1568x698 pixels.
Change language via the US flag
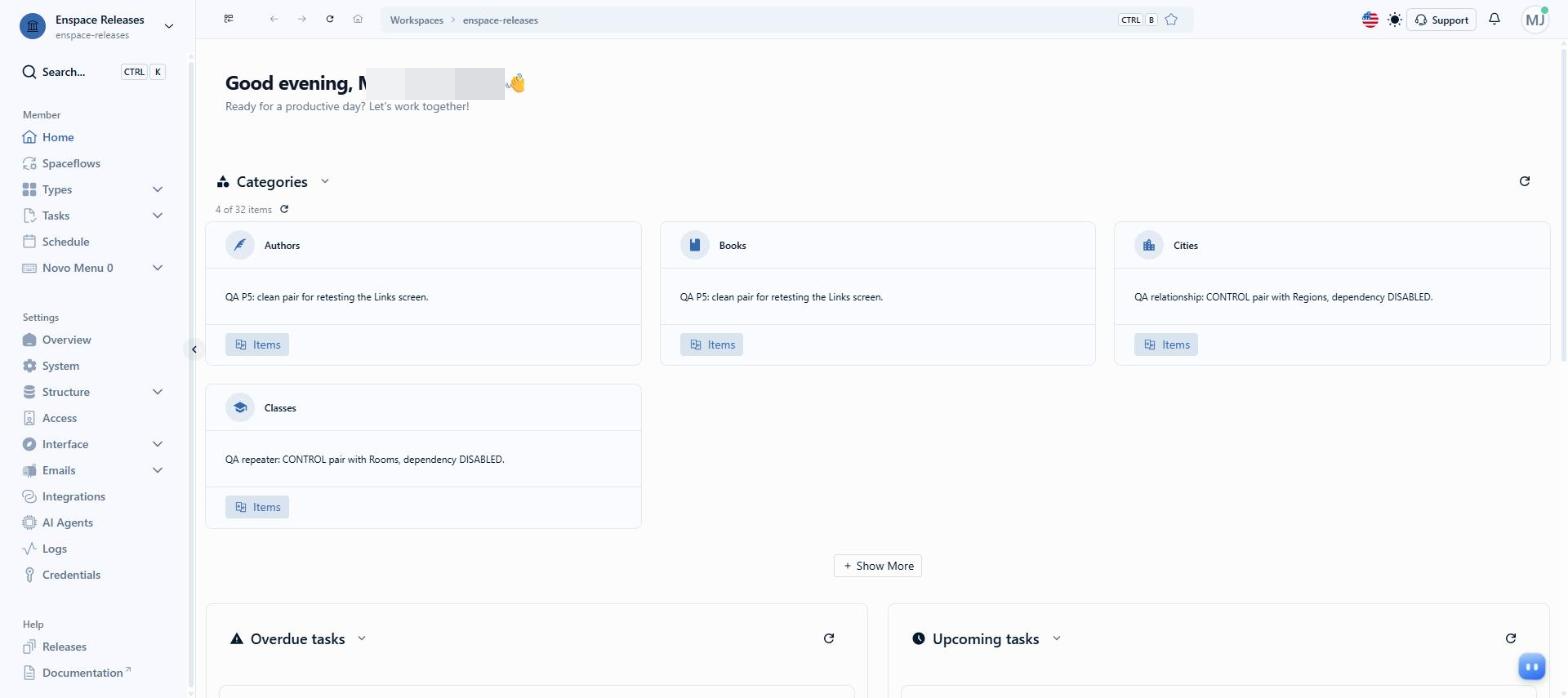pyautogui.click(x=1370, y=19)
